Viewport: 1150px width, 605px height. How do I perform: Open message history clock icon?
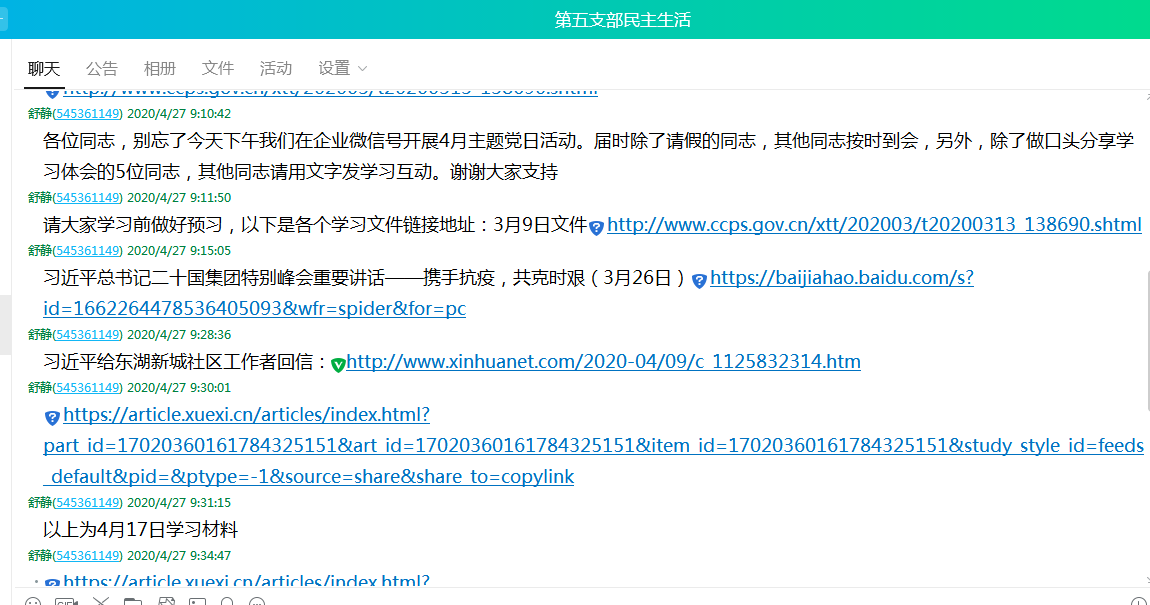pyautogui.click(x=1138, y=603)
